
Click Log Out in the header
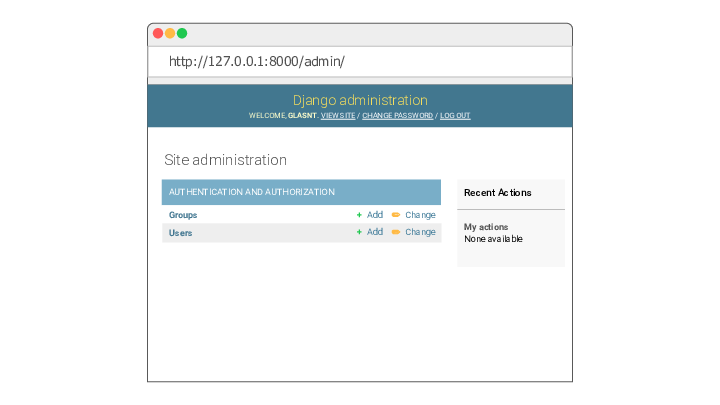pos(455,116)
